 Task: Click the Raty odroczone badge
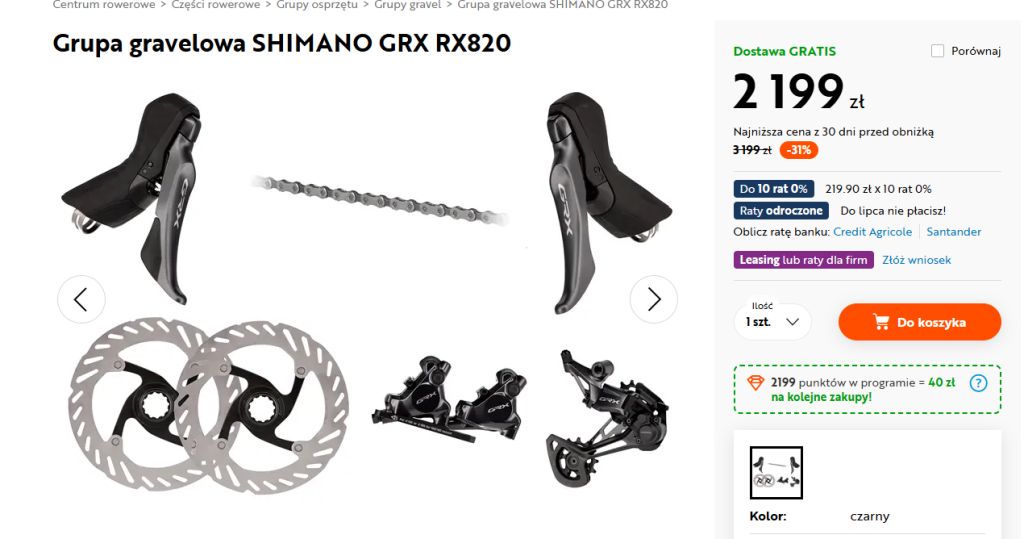click(x=780, y=210)
